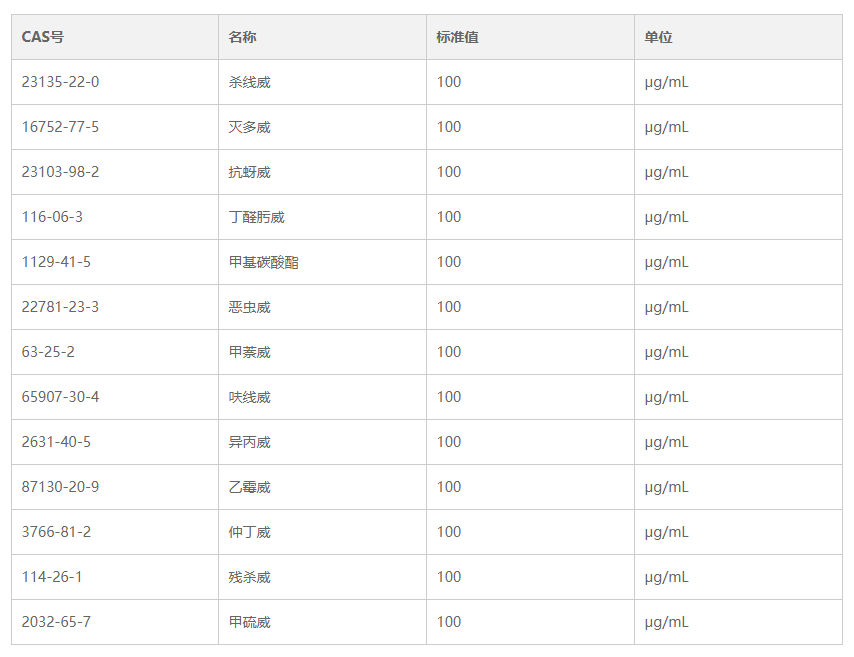This screenshot has width=854, height=657.
Task: Click the 甲萘威 name cell
Action: tap(249, 352)
